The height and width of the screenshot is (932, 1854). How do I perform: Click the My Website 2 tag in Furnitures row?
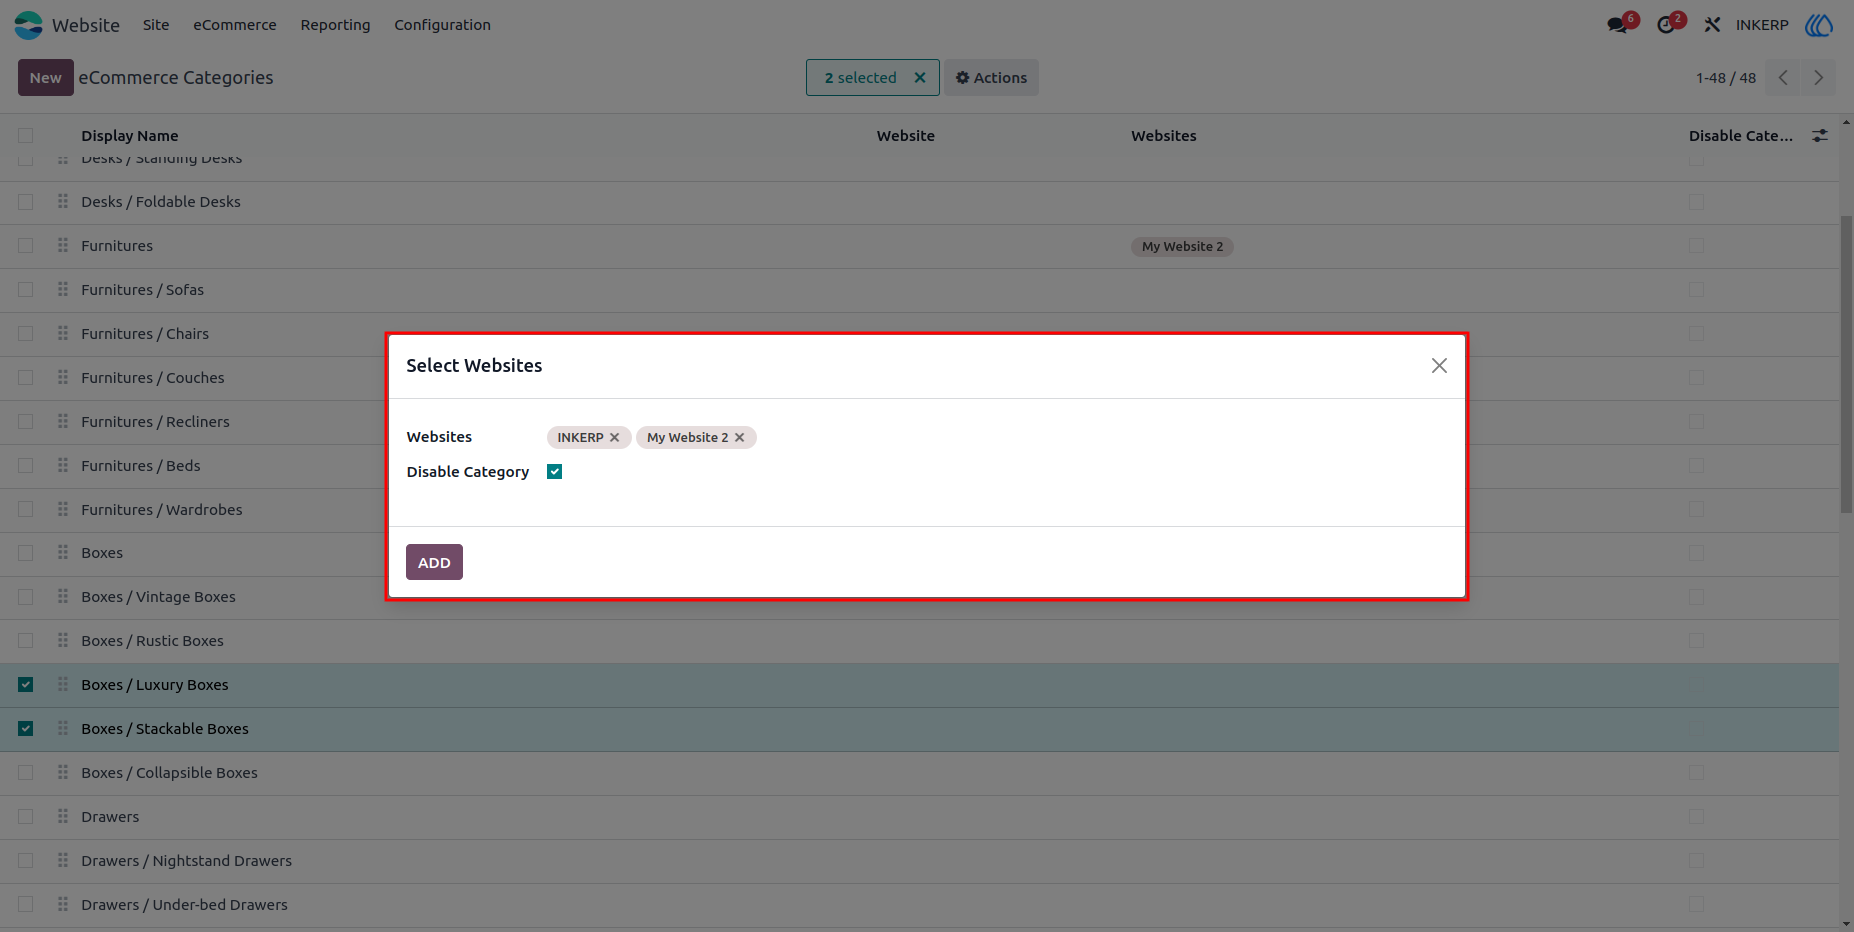pyautogui.click(x=1182, y=247)
